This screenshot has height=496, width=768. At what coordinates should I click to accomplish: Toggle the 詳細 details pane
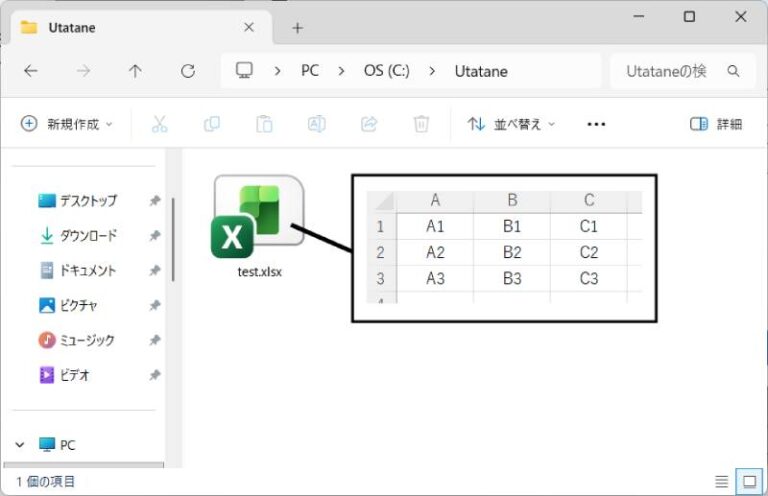tap(716, 124)
